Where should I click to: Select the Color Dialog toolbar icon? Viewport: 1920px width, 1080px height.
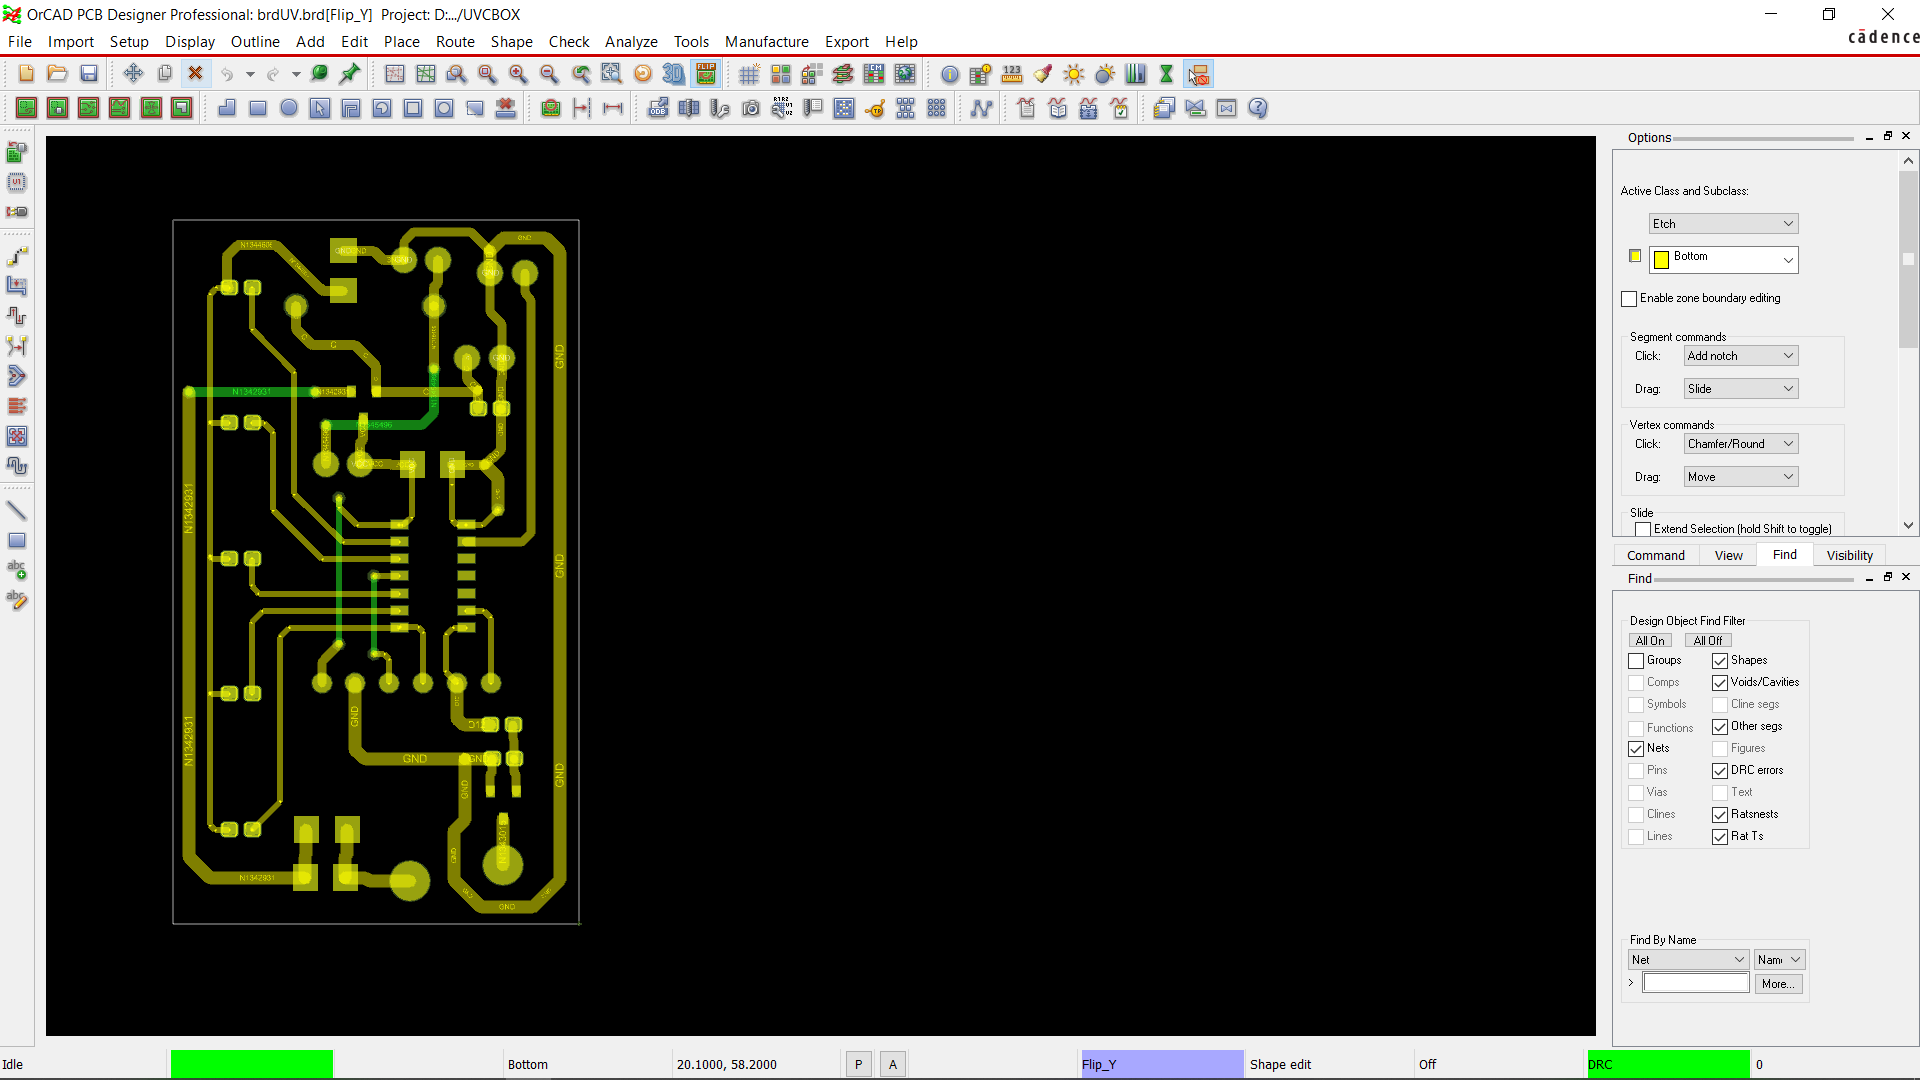(1042, 74)
